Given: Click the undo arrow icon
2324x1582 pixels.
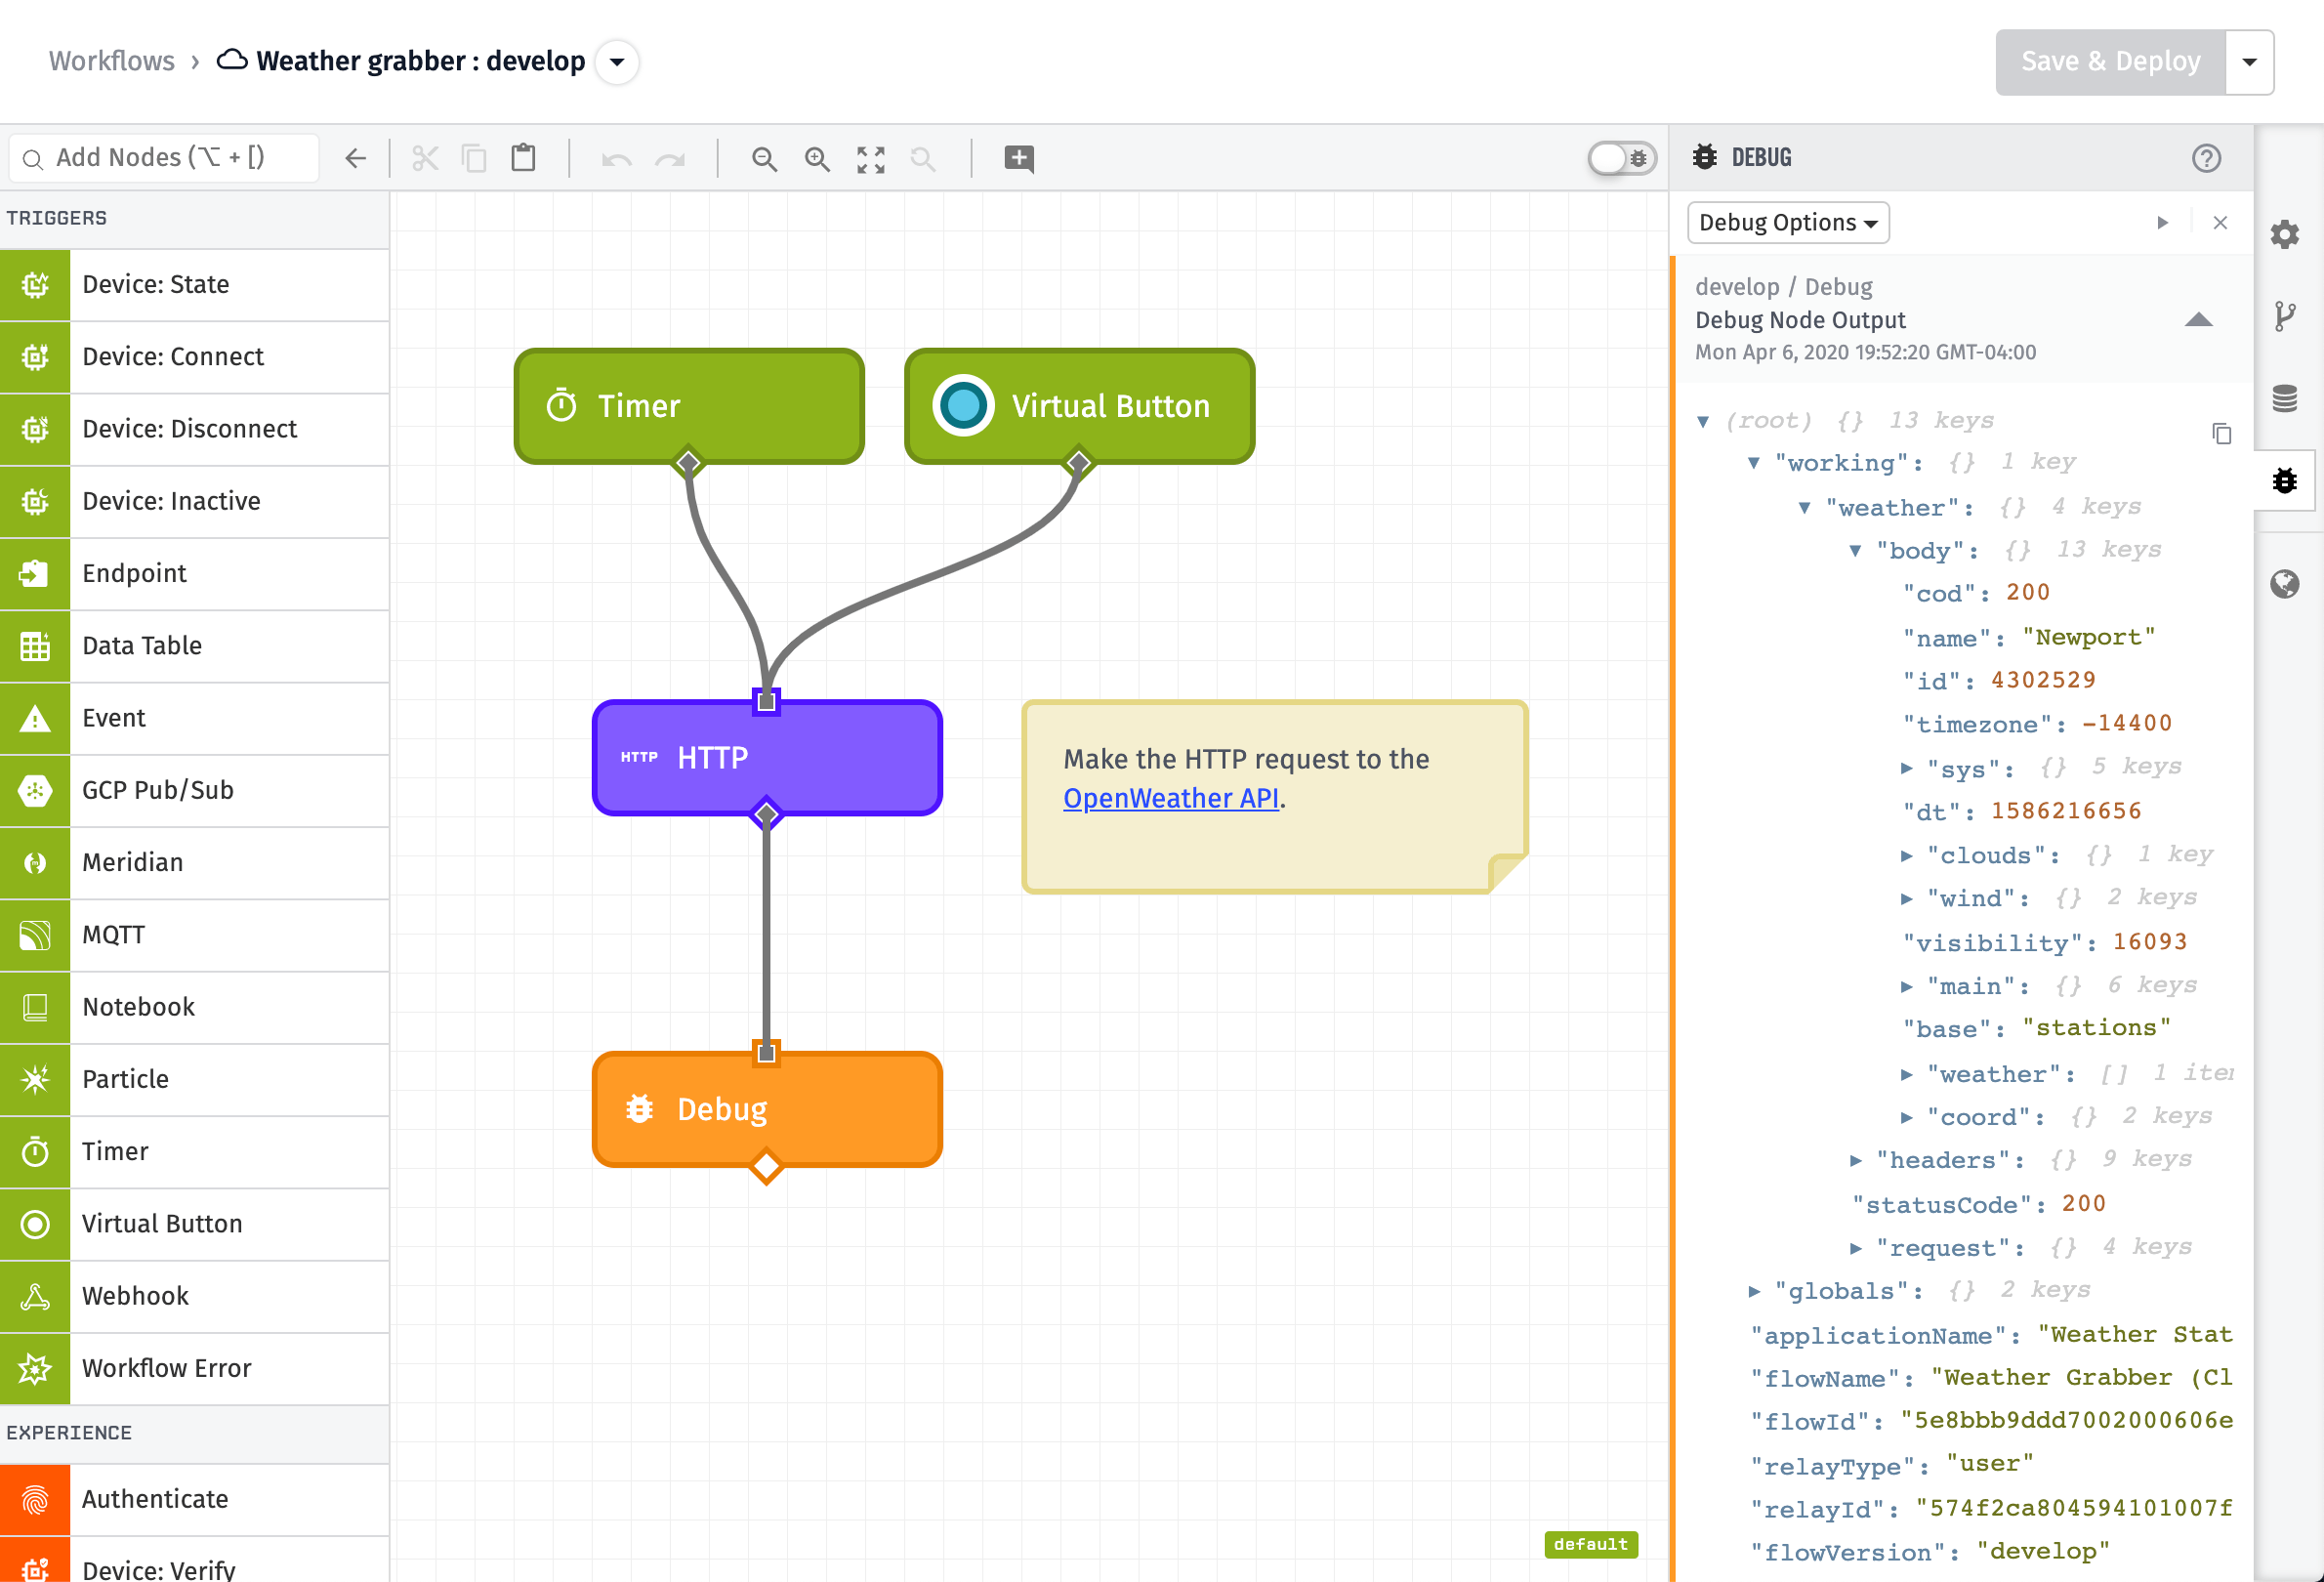Looking at the screenshot, I should click(616, 160).
